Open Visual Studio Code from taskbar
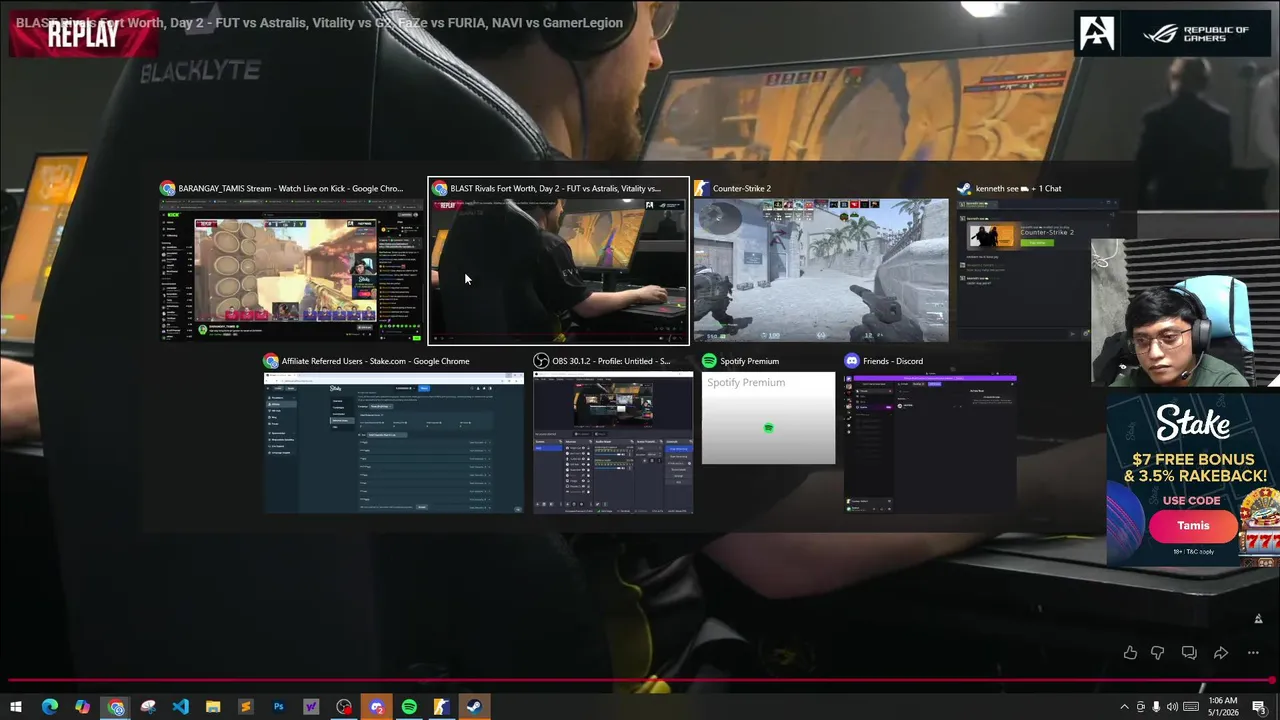This screenshot has height=720, width=1280. click(180, 707)
